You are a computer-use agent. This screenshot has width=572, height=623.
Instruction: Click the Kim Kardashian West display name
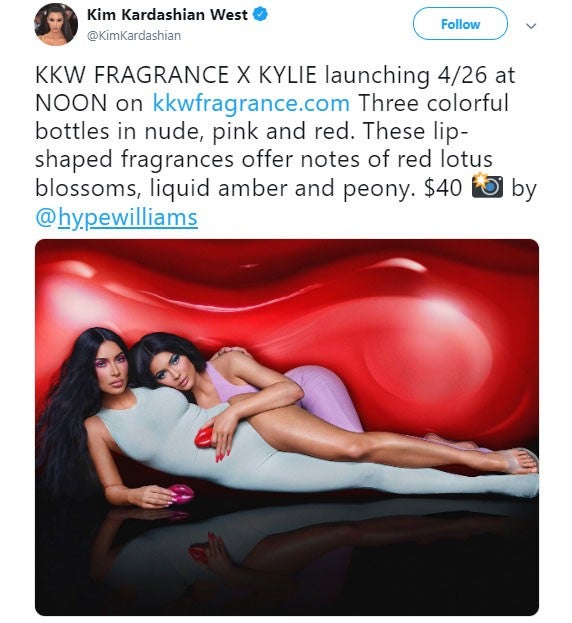tap(167, 15)
